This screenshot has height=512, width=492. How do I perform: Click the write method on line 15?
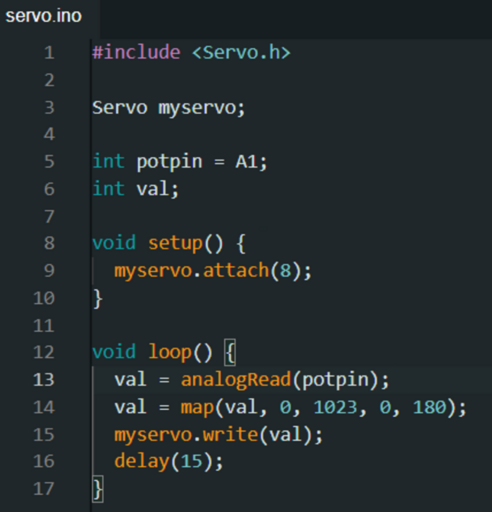tap(230, 435)
